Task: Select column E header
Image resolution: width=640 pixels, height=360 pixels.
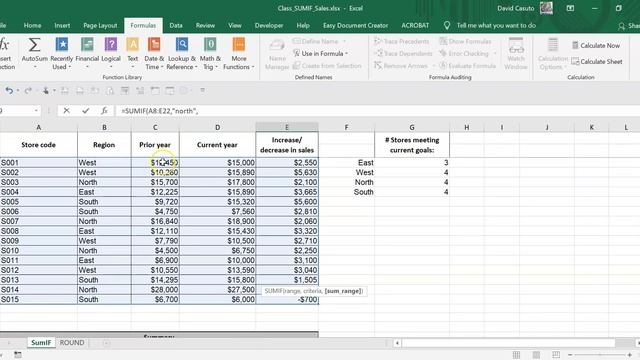Action: [x=287, y=127]
